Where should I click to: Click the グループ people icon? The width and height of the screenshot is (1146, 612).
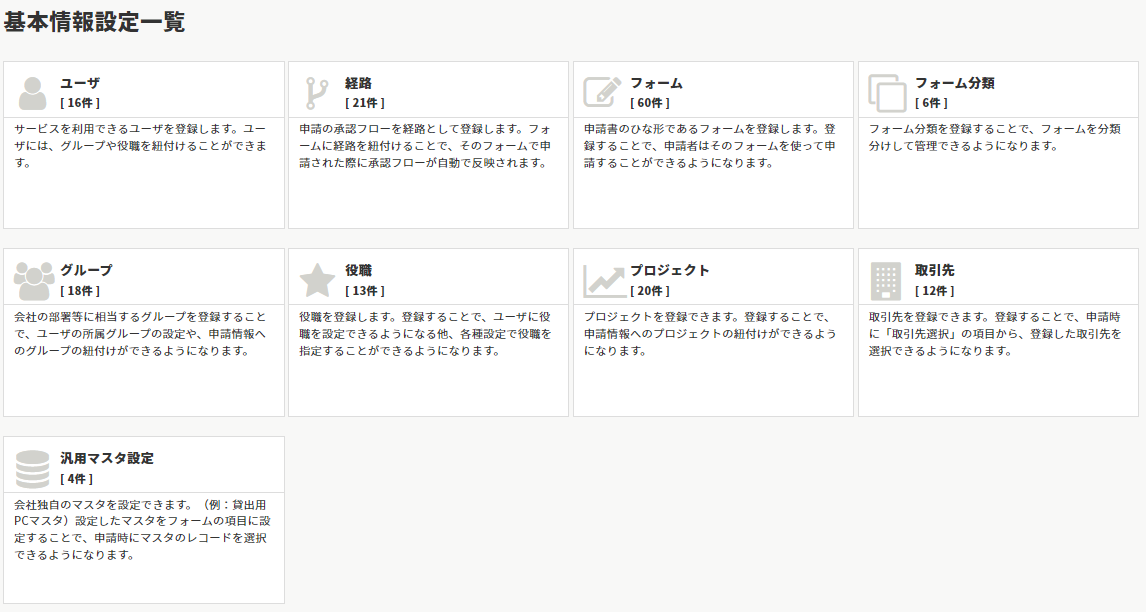pyautogui.click(x=33, y=281)
